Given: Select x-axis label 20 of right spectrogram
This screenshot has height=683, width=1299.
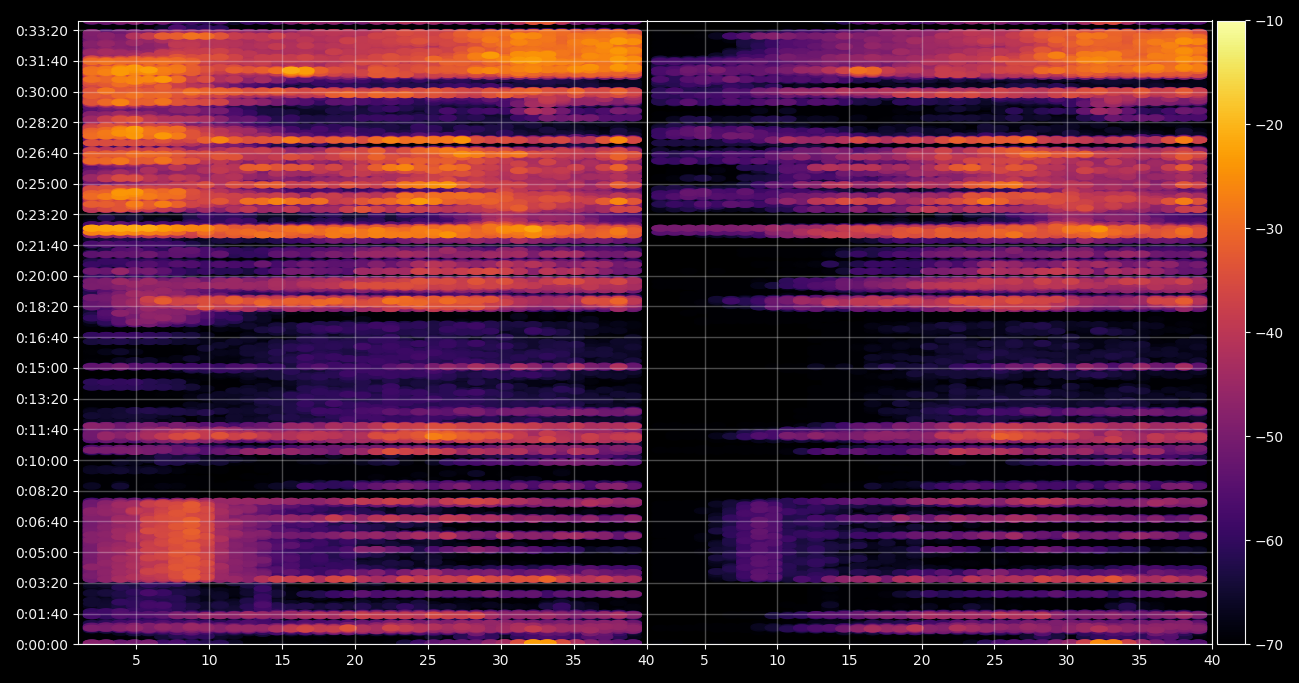Looking at the screenshot, I should point(922,661).
